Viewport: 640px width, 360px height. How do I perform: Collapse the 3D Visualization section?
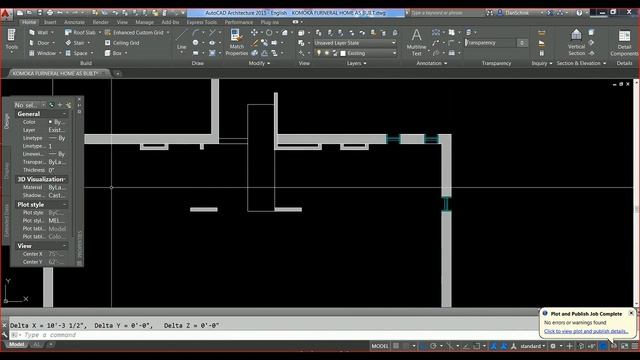(x=64, y=179)
